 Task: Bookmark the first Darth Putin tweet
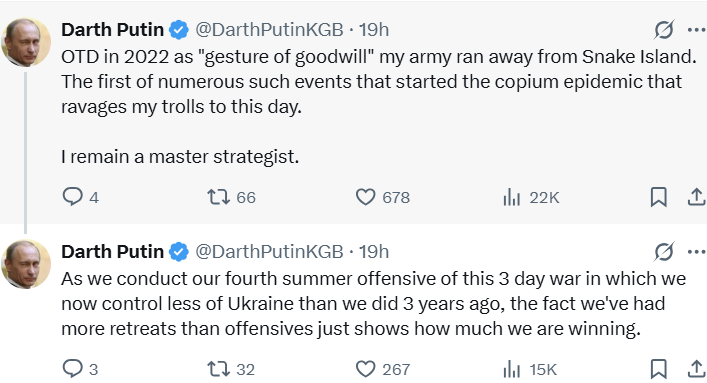pos(658,197)
